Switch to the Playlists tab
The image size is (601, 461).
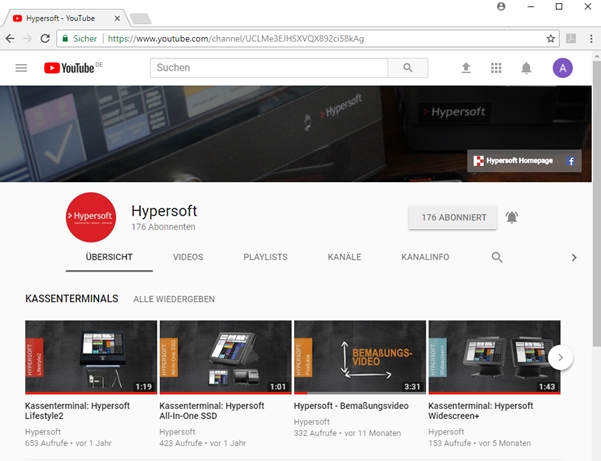pyautogui.click(x=265, y=257)
